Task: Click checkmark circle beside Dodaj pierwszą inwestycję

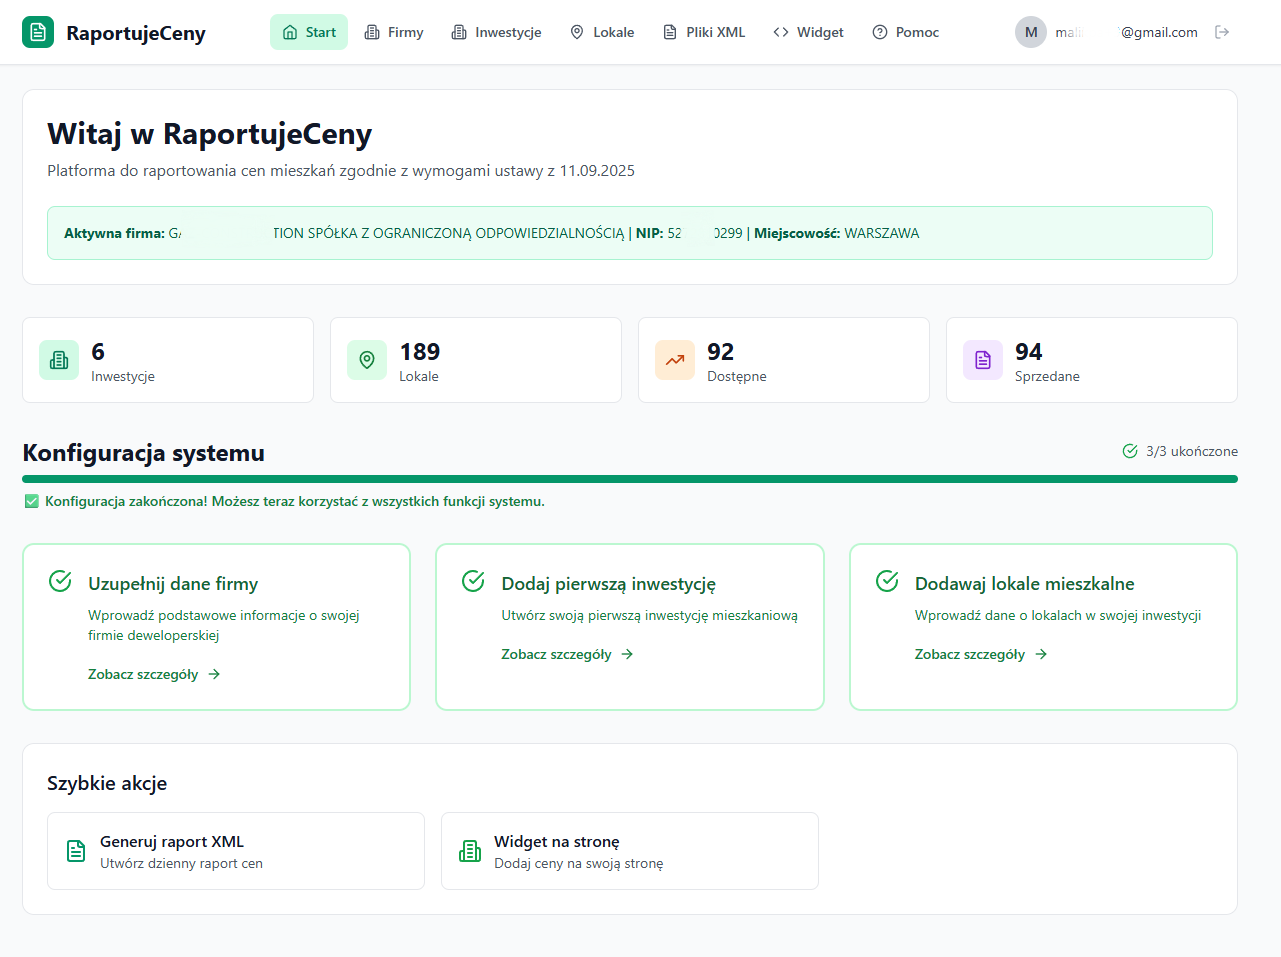Action: pyautogui.click(x=473, y=581)
